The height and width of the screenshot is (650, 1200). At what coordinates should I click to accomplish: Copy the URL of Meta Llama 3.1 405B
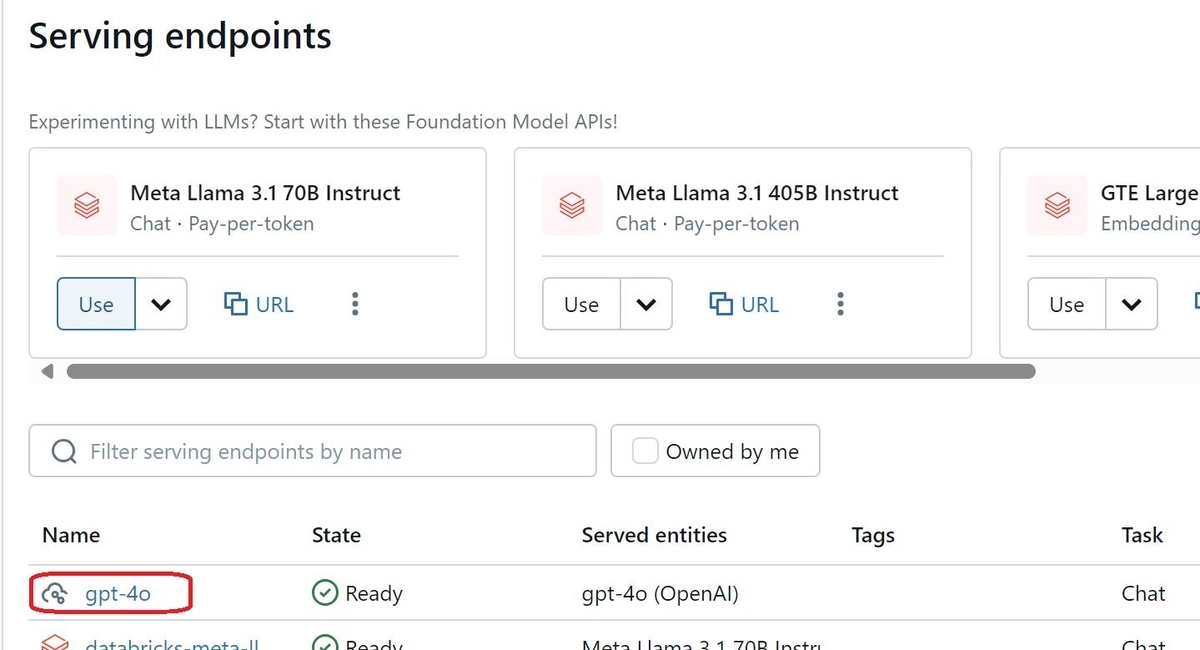click(x=743, y=304)
